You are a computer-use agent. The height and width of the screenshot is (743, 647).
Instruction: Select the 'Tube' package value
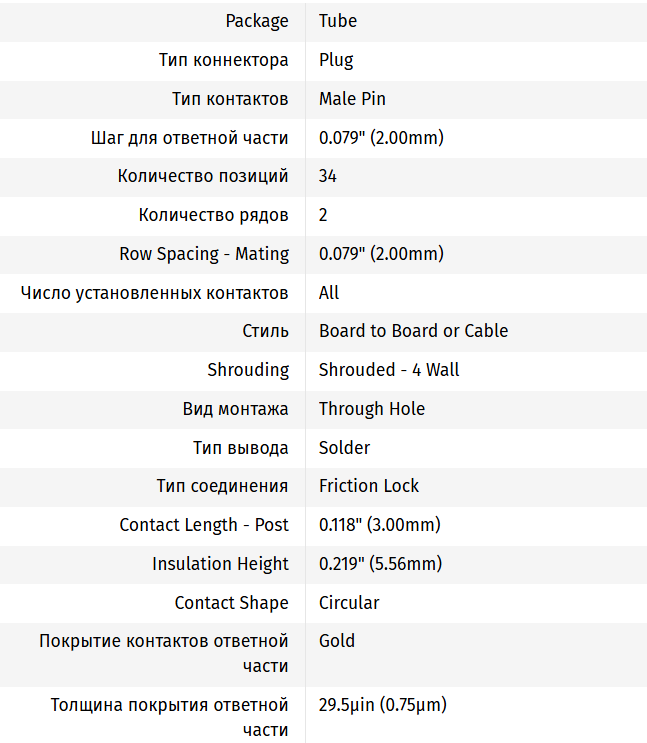click(x=338, y=21)
